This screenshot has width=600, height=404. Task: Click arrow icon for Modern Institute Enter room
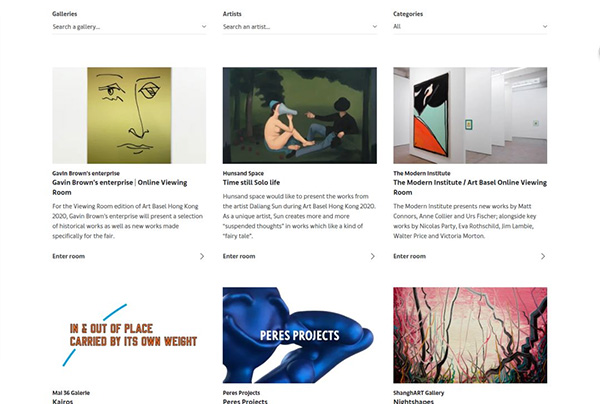[x=543, y=256]
